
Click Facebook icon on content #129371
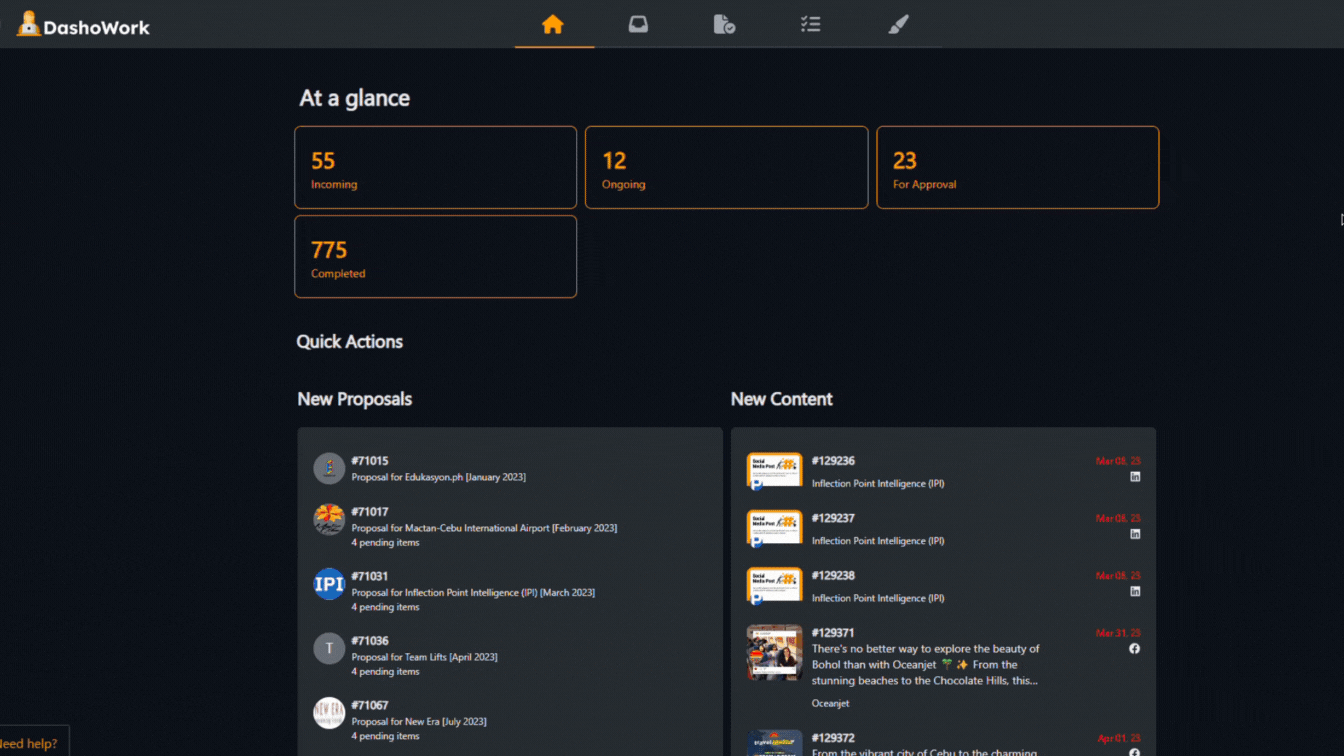pos(1135,649)
